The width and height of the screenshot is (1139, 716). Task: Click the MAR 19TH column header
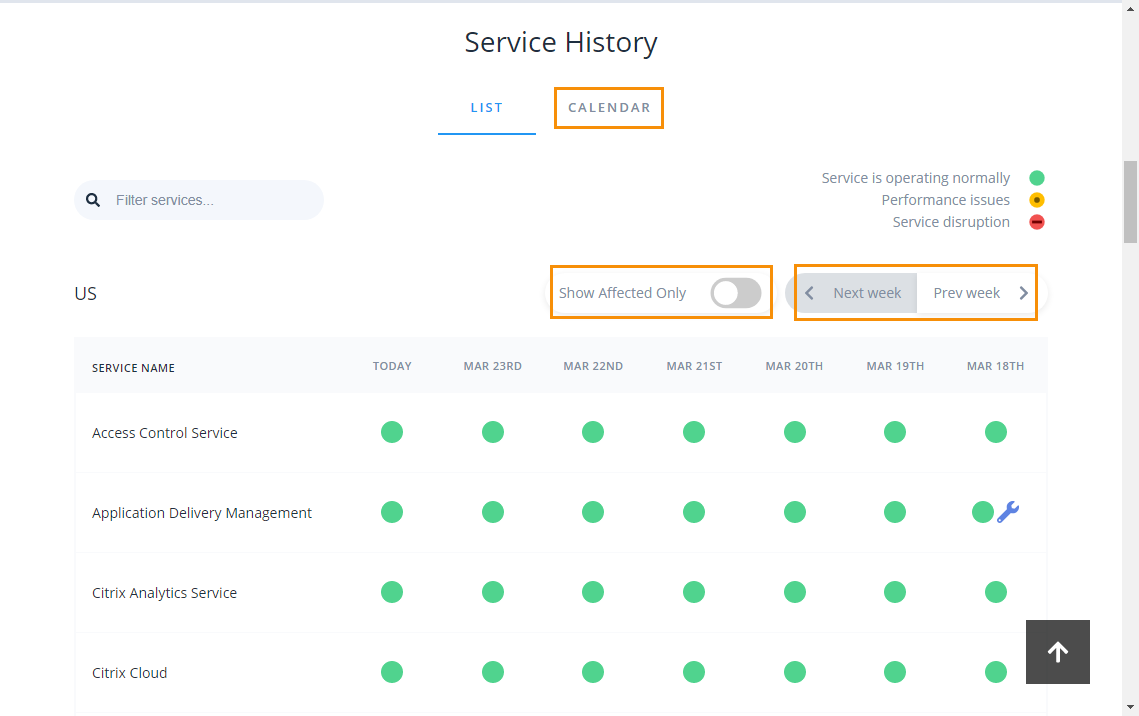[895, 366]
